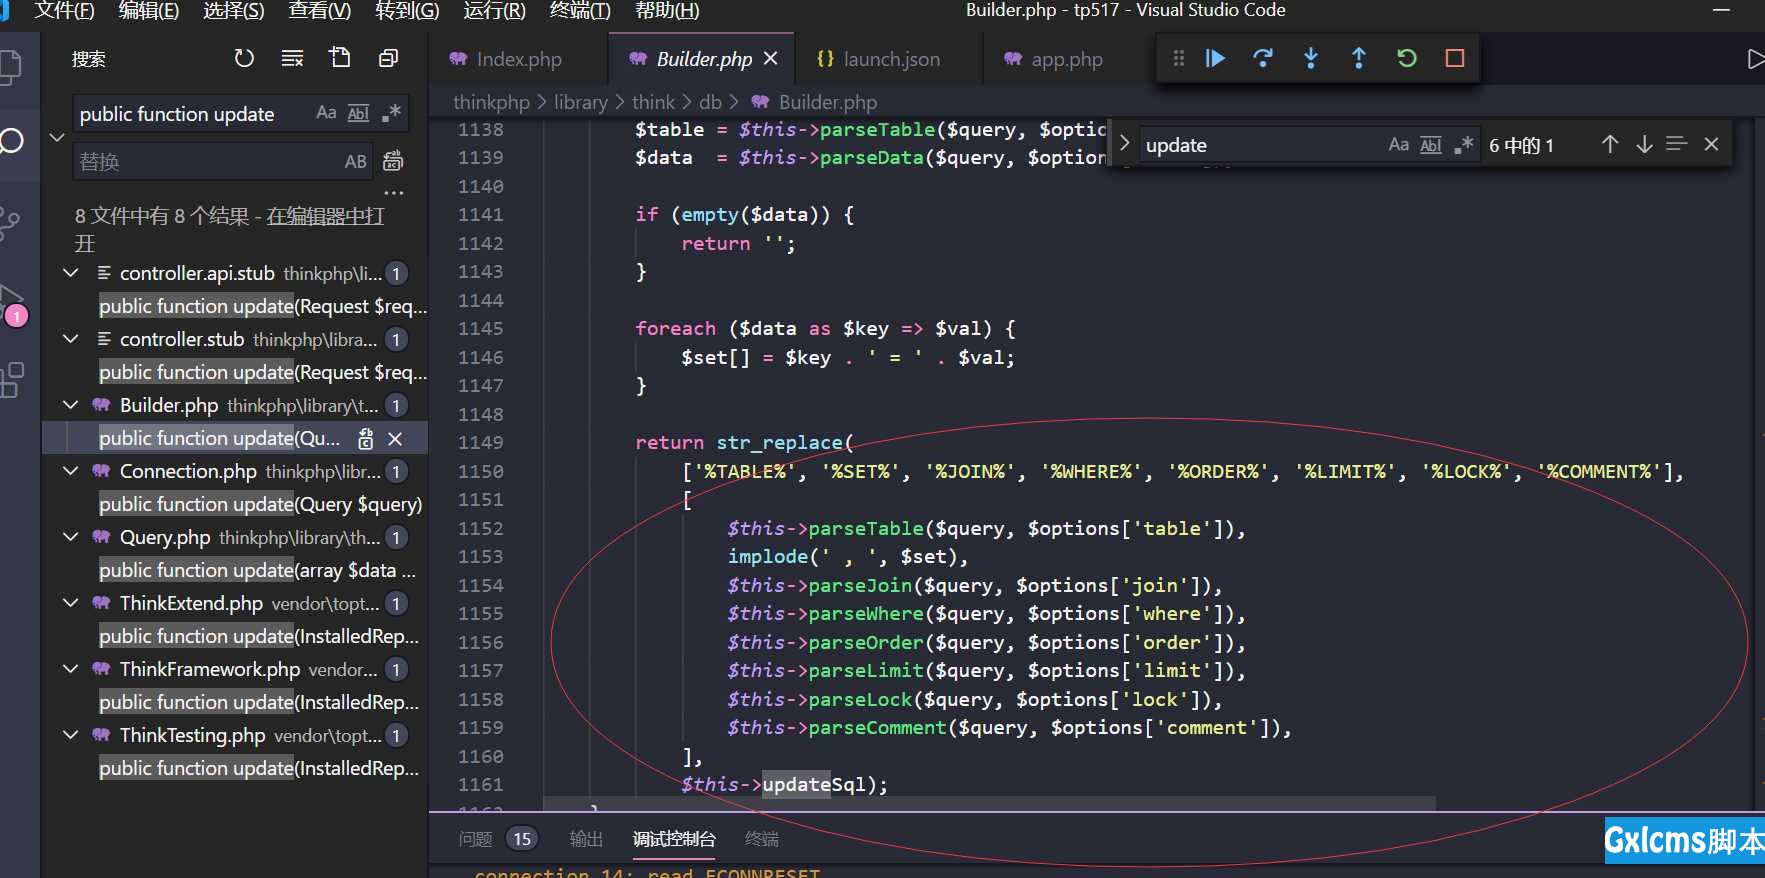Click Replace All icon in search panel
The height and width of the screenshot is (878, 1765).
pyautogui.click(x=393, y=161)
